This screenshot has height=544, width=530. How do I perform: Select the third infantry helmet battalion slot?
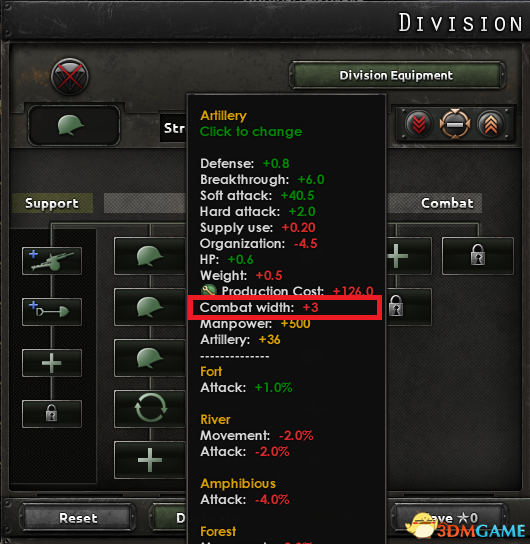(150, 358)
